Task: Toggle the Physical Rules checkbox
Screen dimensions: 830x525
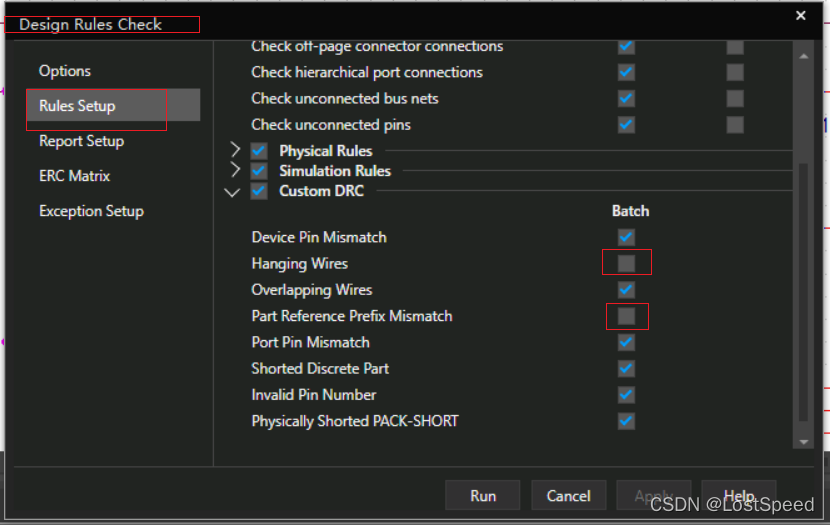Action: click(259, 151)
